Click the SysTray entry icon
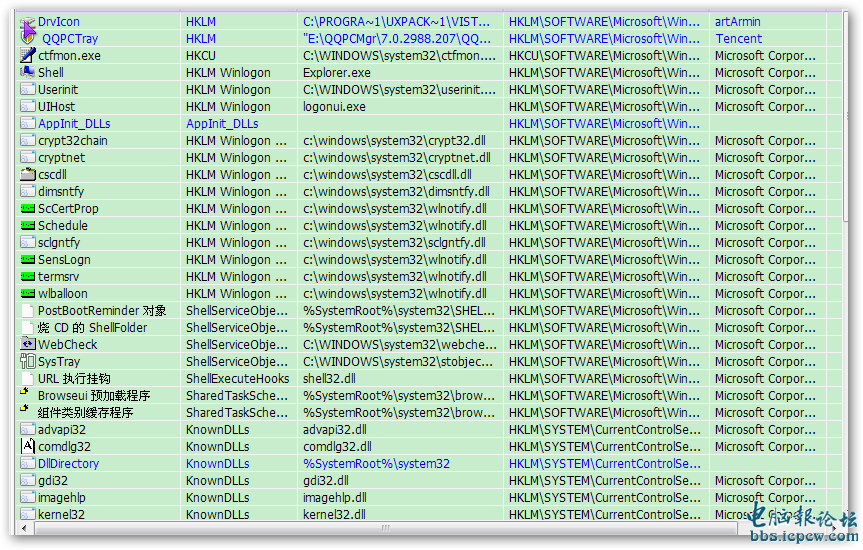Screen dimensions: 863x550 (x=28, y=361)
